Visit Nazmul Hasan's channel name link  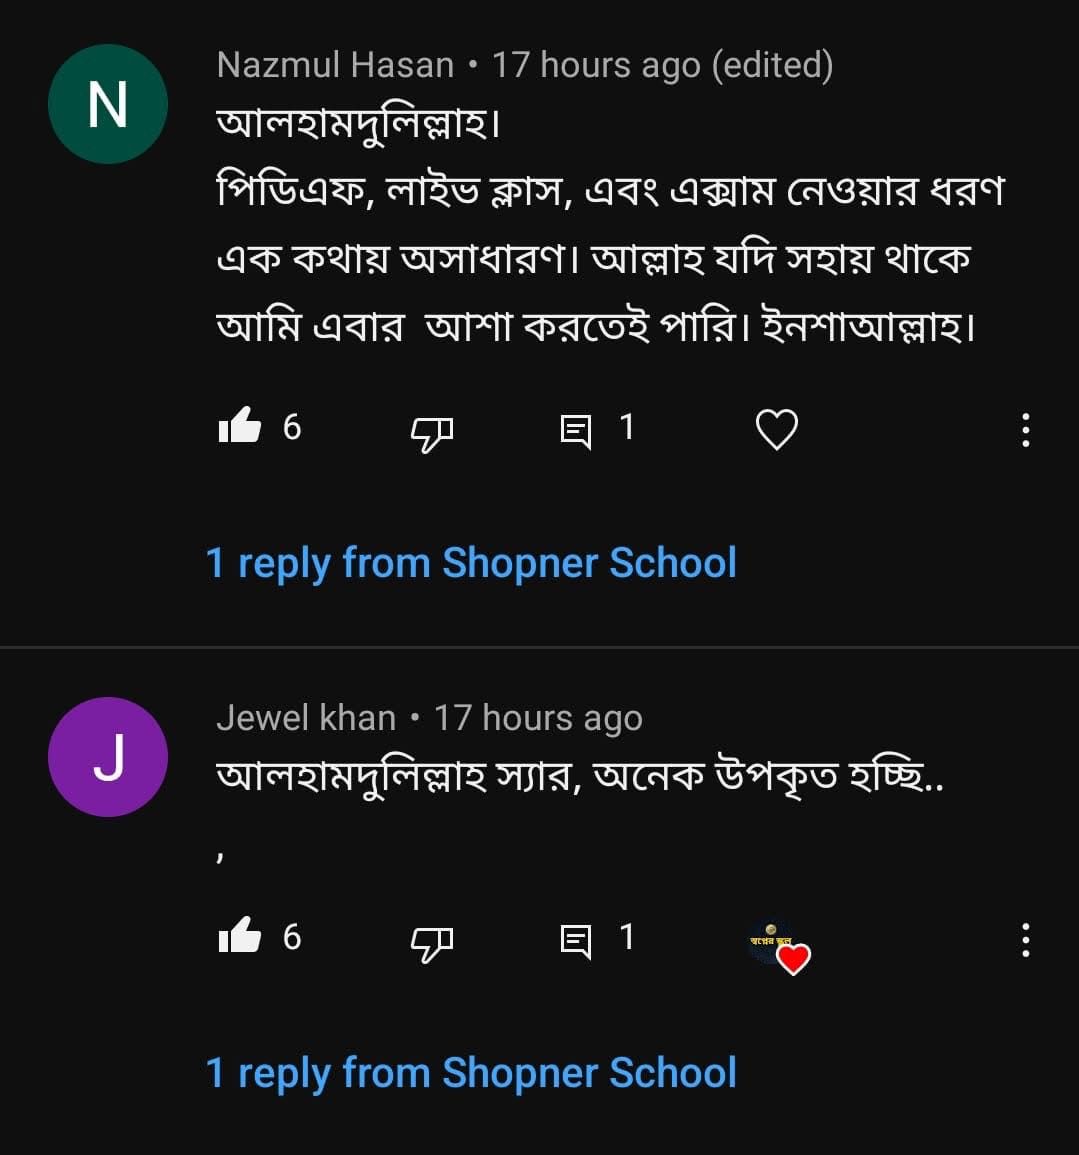click(335, 65)
